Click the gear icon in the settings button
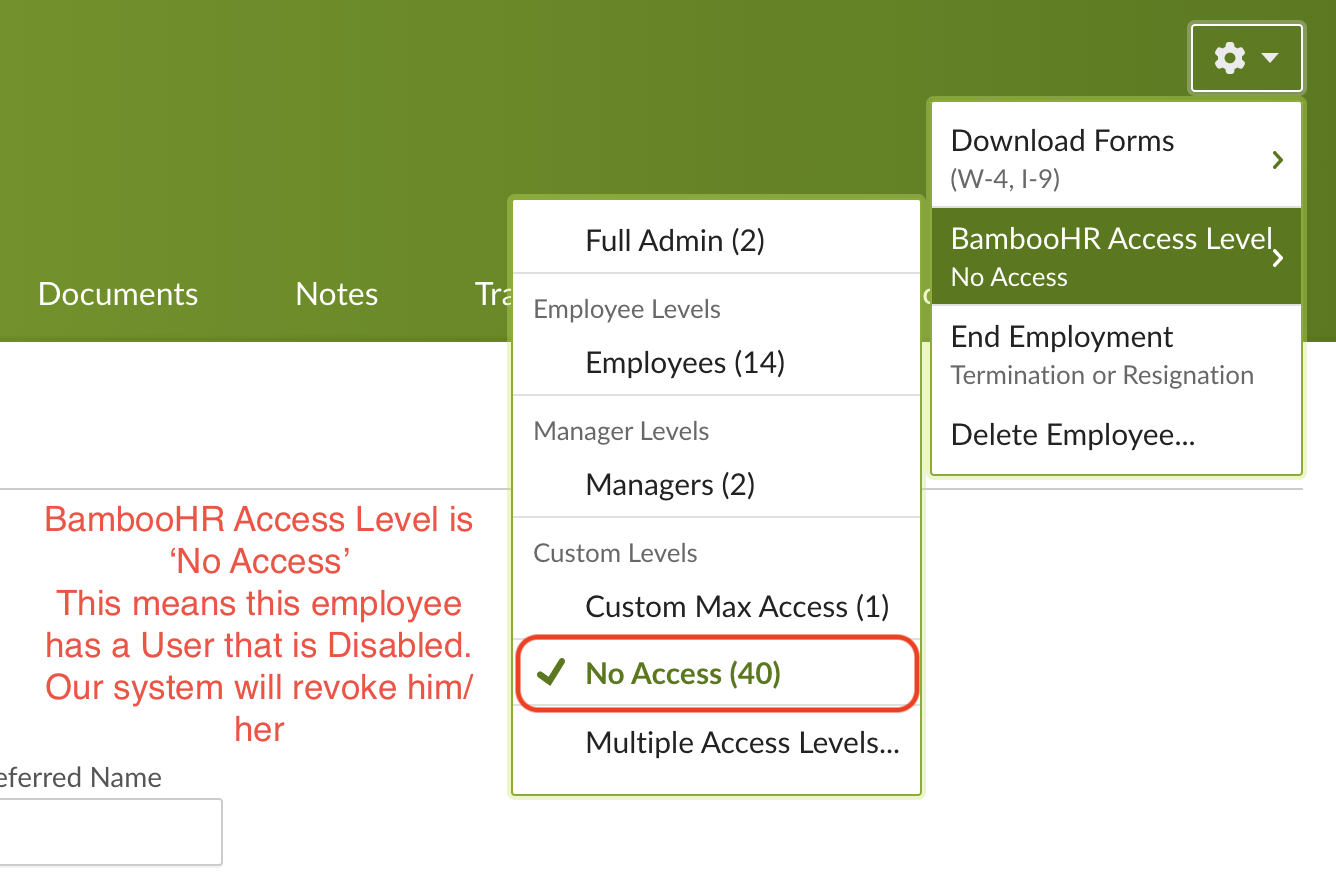This screenshot has height=876, width=1336. [1230, 59]
